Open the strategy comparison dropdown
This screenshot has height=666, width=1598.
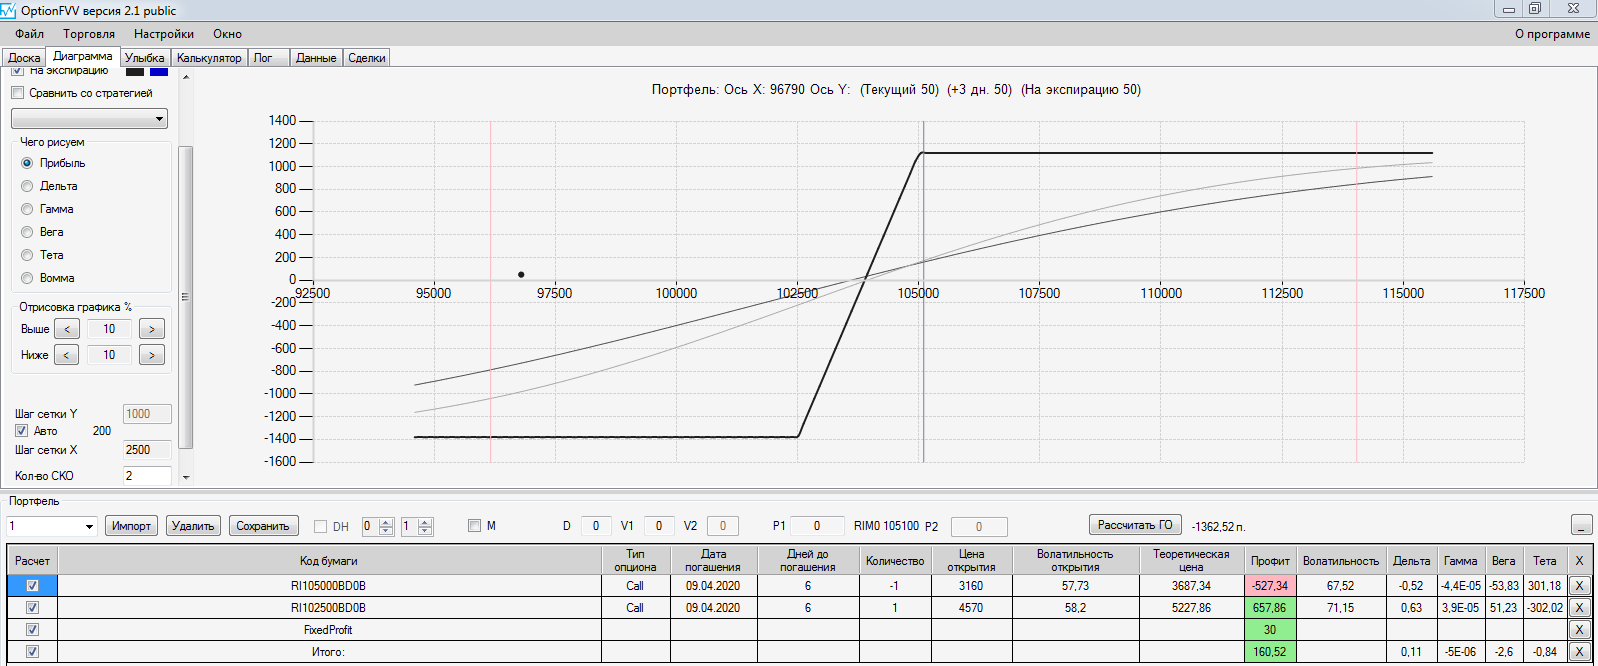coord(89,119)
